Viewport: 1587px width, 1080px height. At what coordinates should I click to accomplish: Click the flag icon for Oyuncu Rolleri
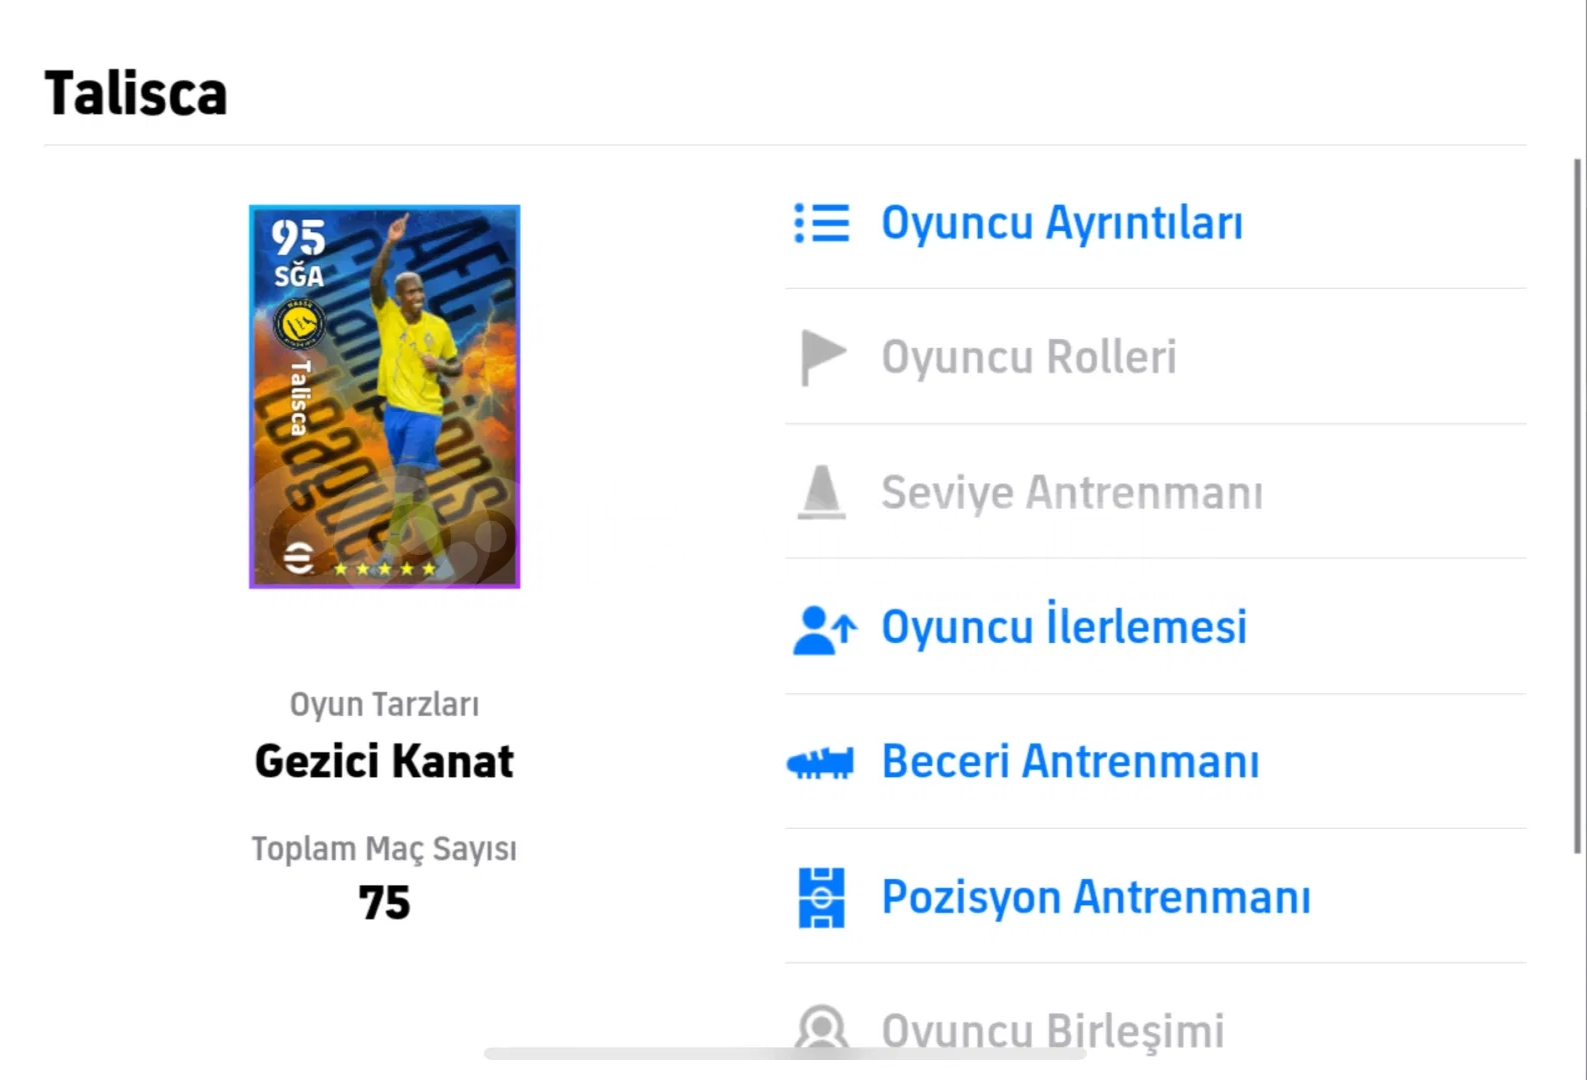coord(822,357)
